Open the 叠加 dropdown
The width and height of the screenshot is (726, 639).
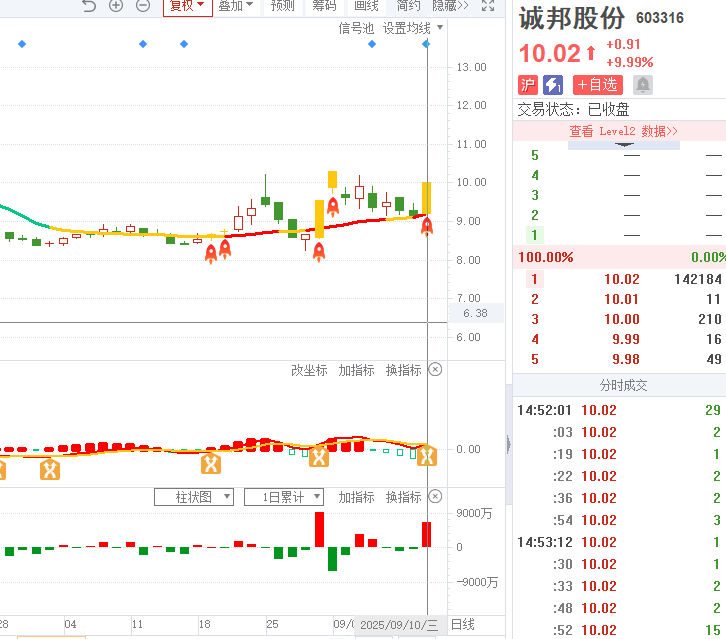click(x=236, y=6)
